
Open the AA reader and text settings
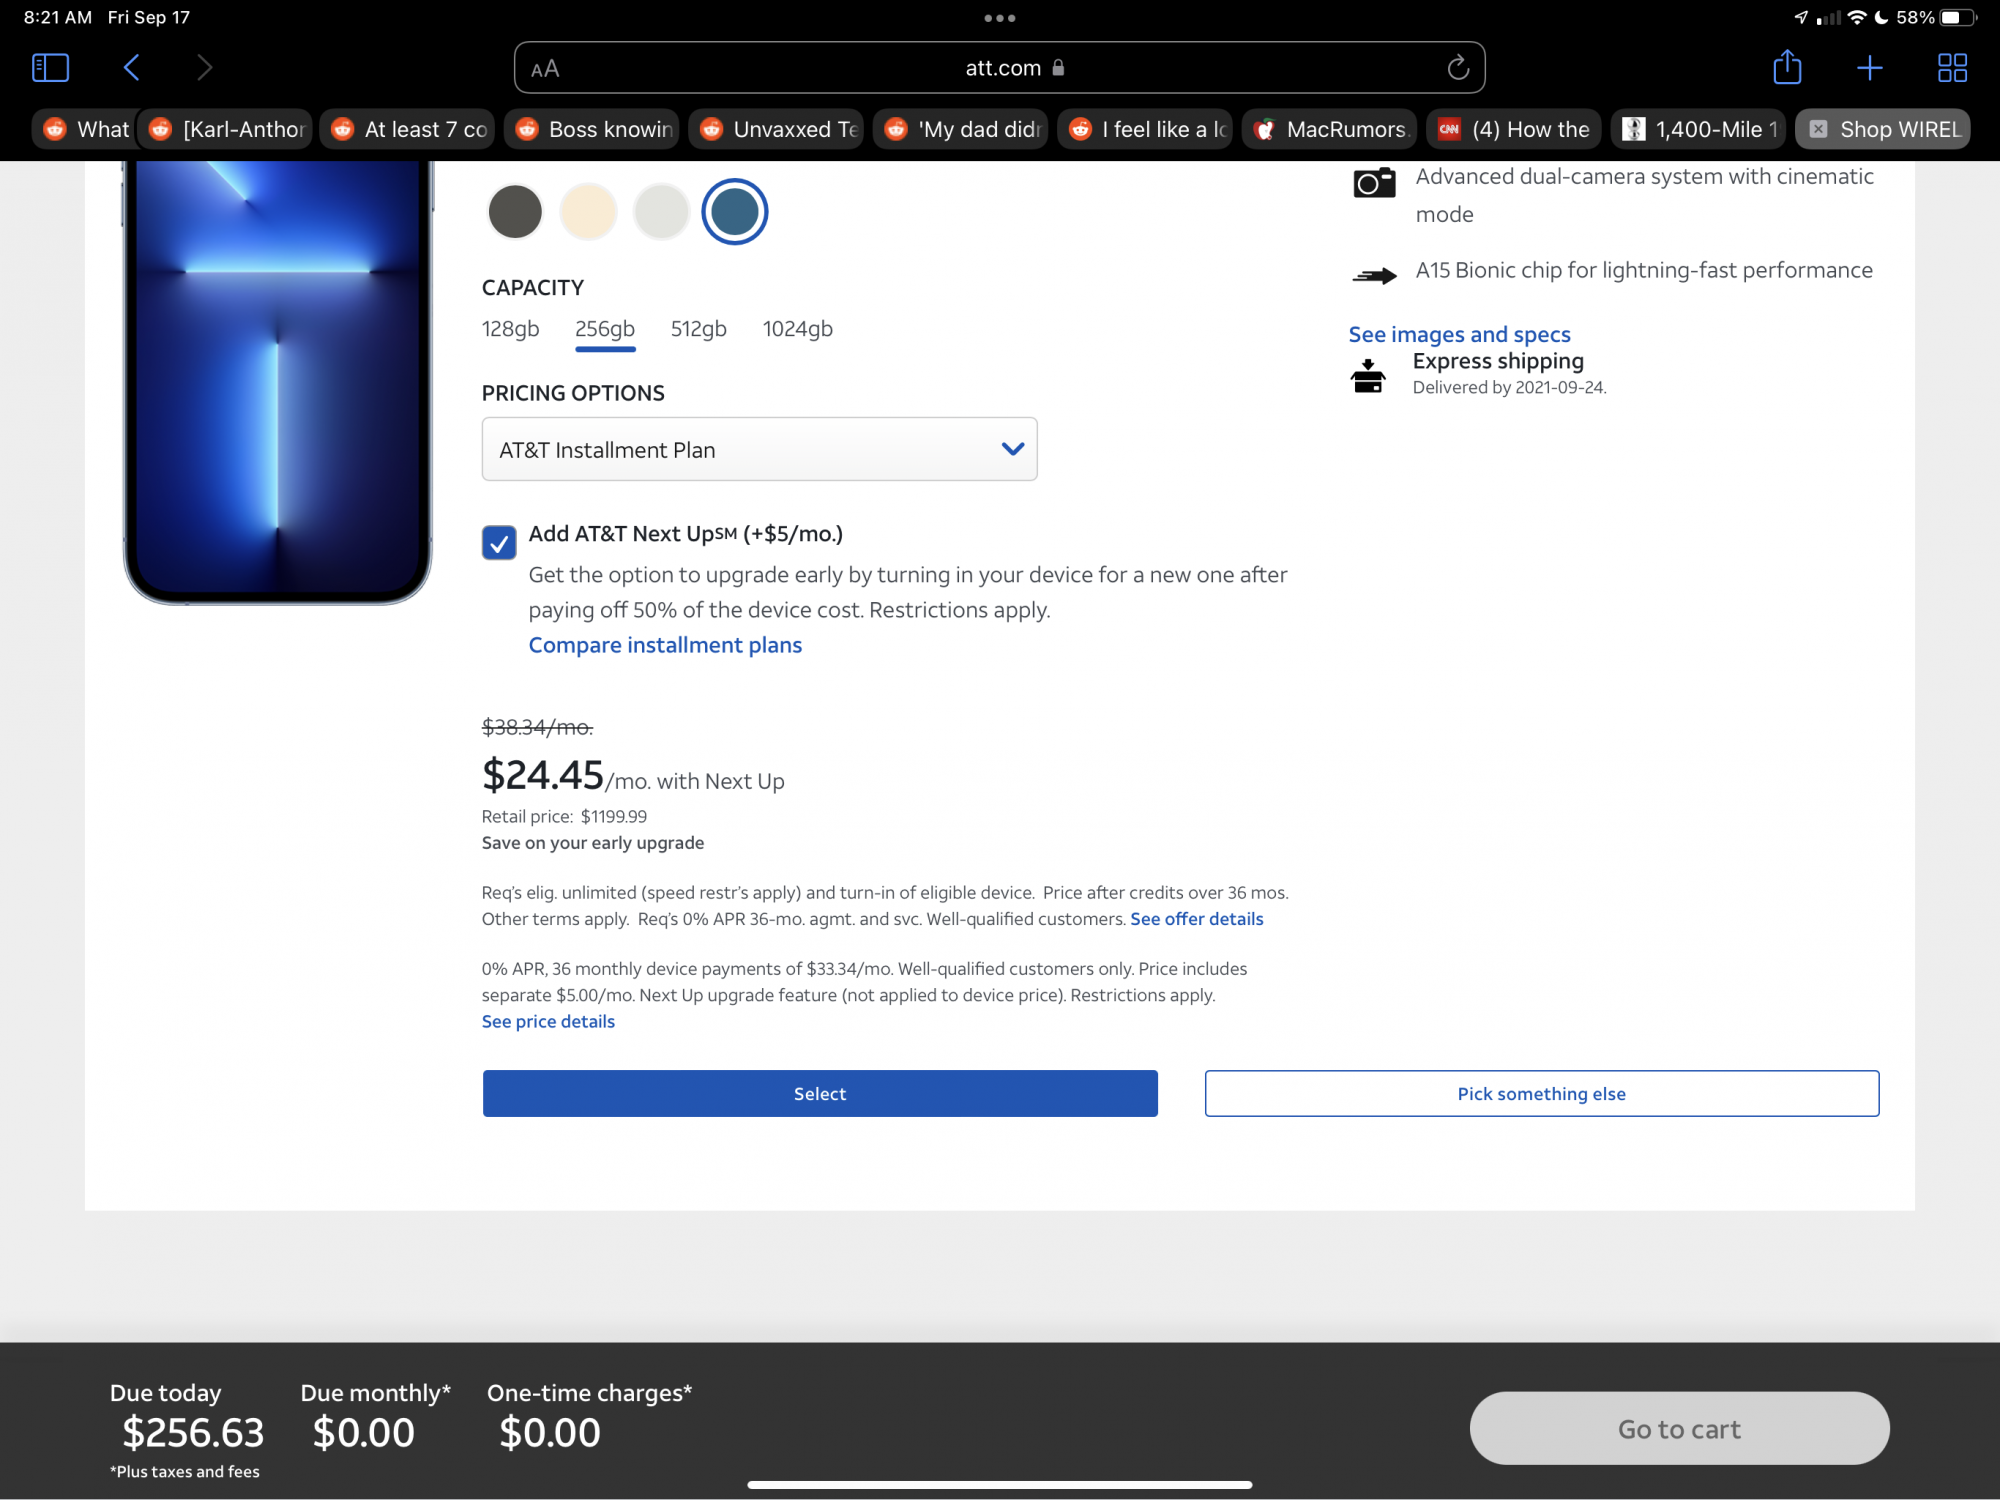click(x=545, y=69)
